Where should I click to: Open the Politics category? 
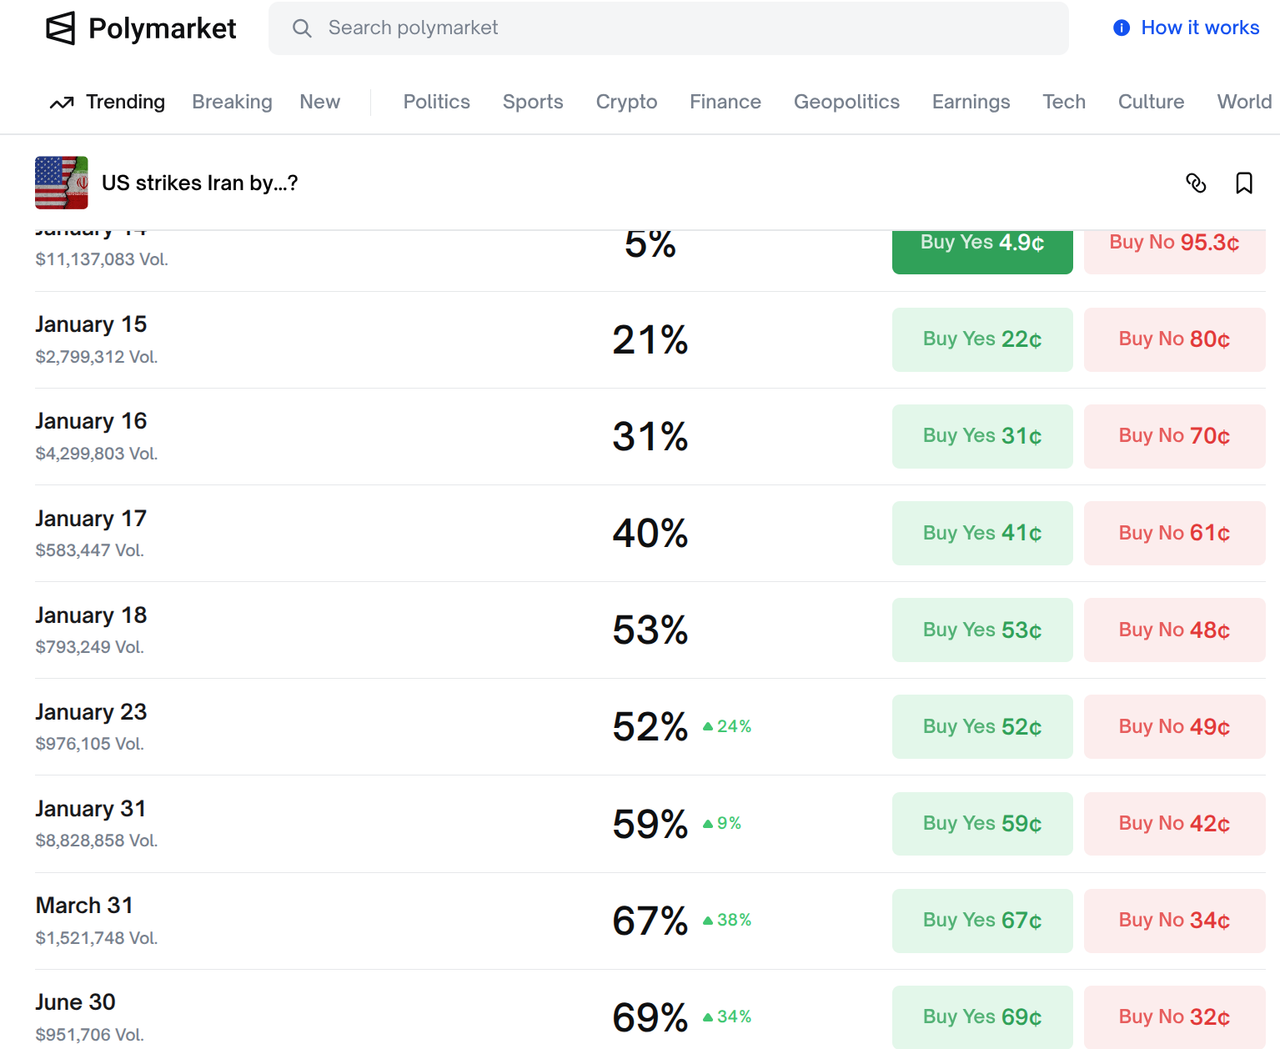pos(436,102)
